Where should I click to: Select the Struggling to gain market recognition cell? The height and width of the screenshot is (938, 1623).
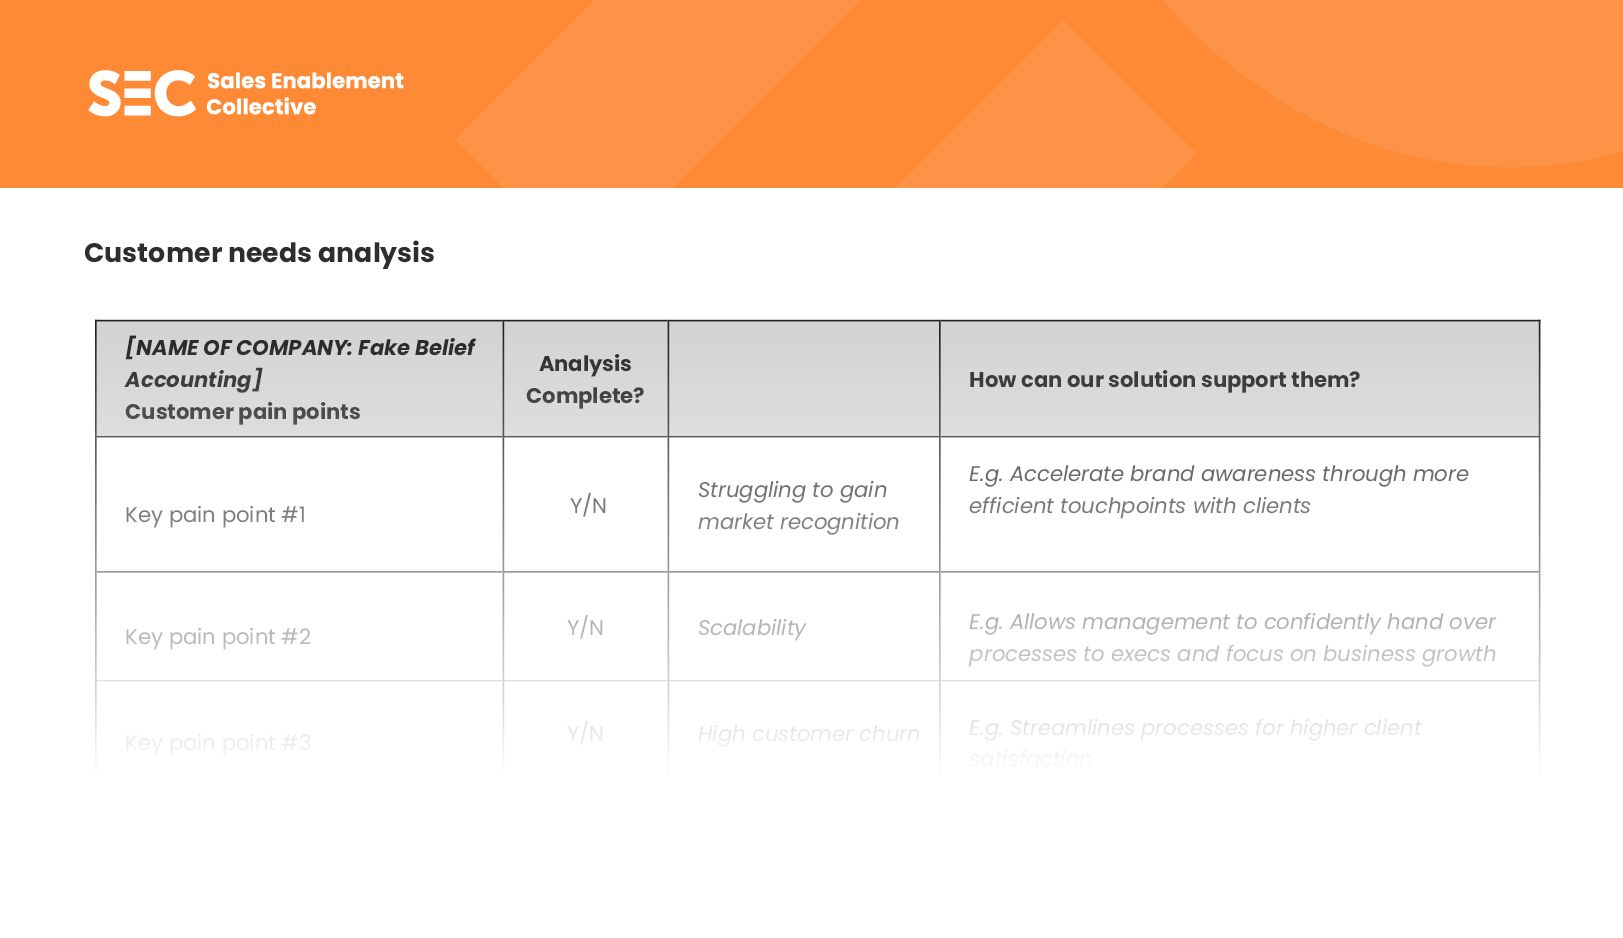[798, 506]
